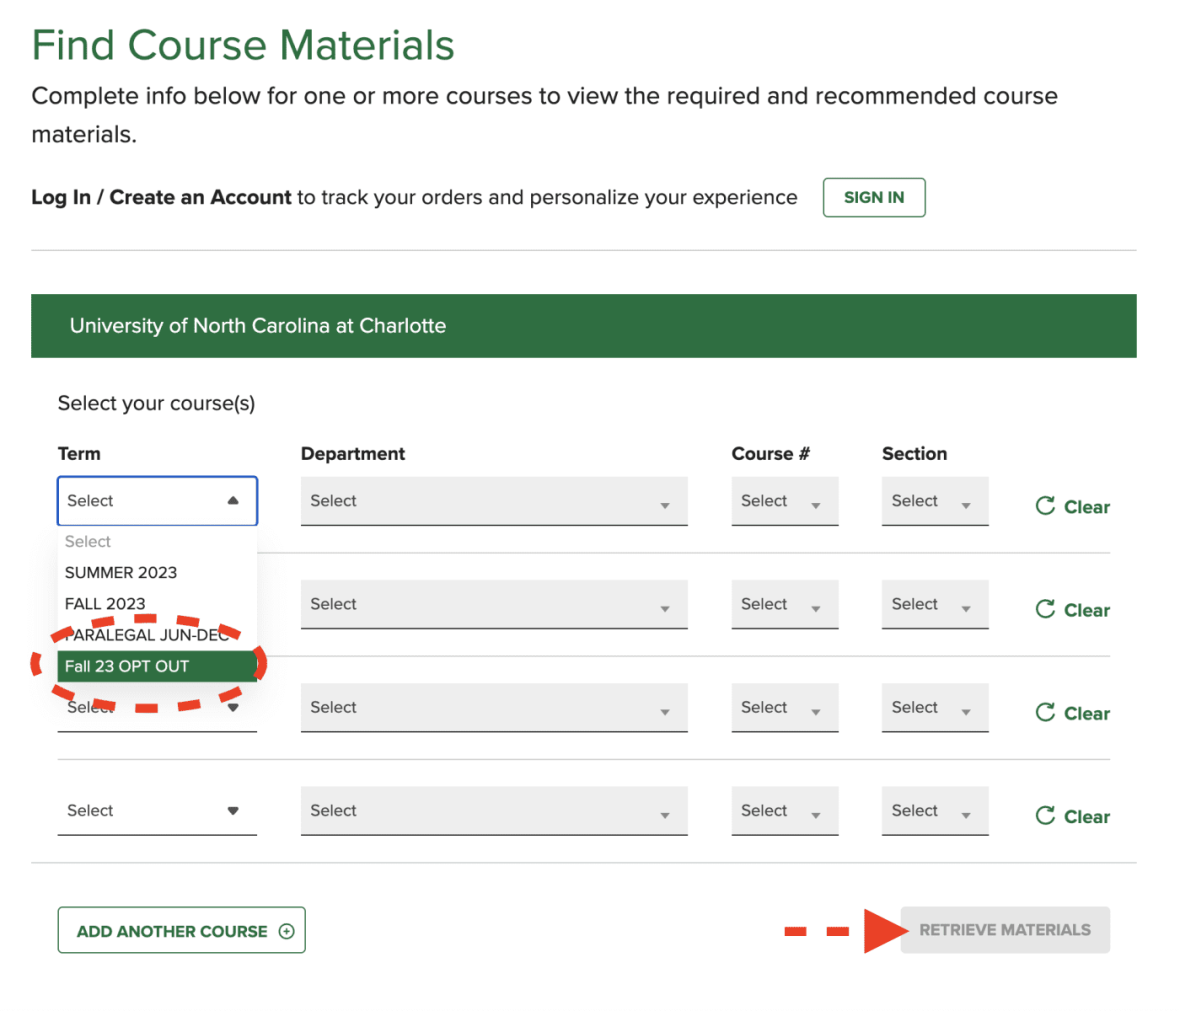This screenshot has width=1180, height=1011.
Task: Click the plus icon on Add Another Course
Action: [x=286, y=931]
